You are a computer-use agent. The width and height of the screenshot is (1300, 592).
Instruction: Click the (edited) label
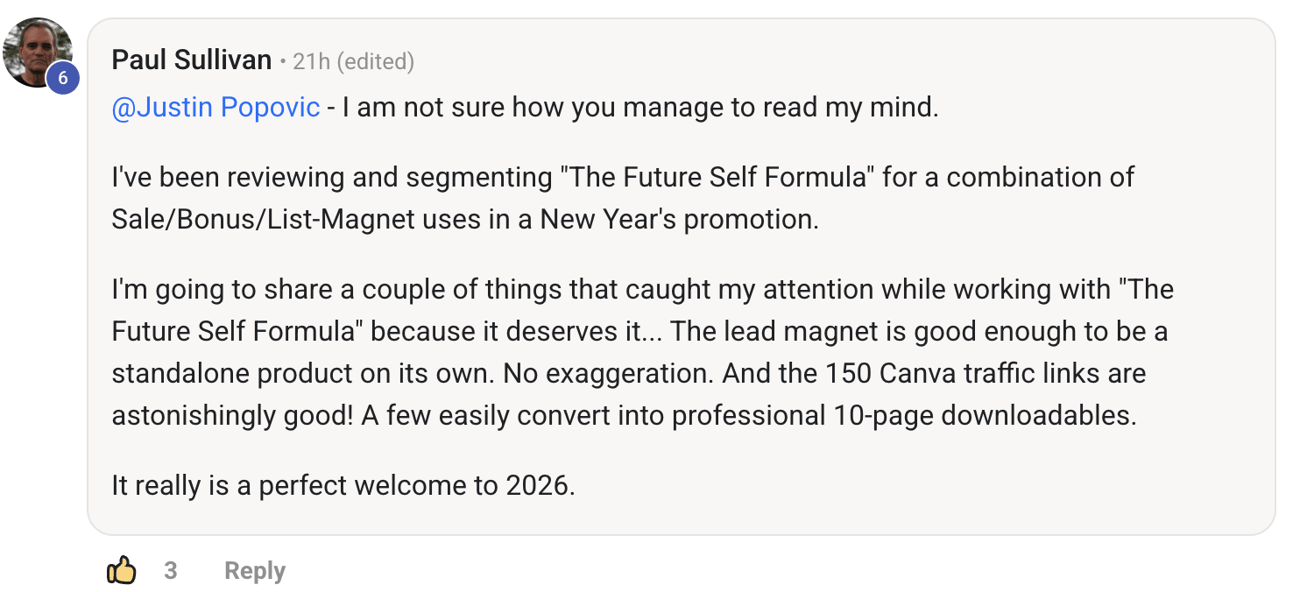(x=375, y=61)
